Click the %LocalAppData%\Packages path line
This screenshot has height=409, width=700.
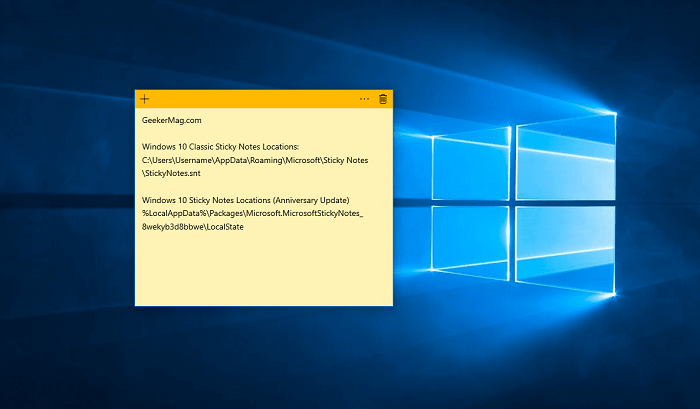click(x=253, y=213)
